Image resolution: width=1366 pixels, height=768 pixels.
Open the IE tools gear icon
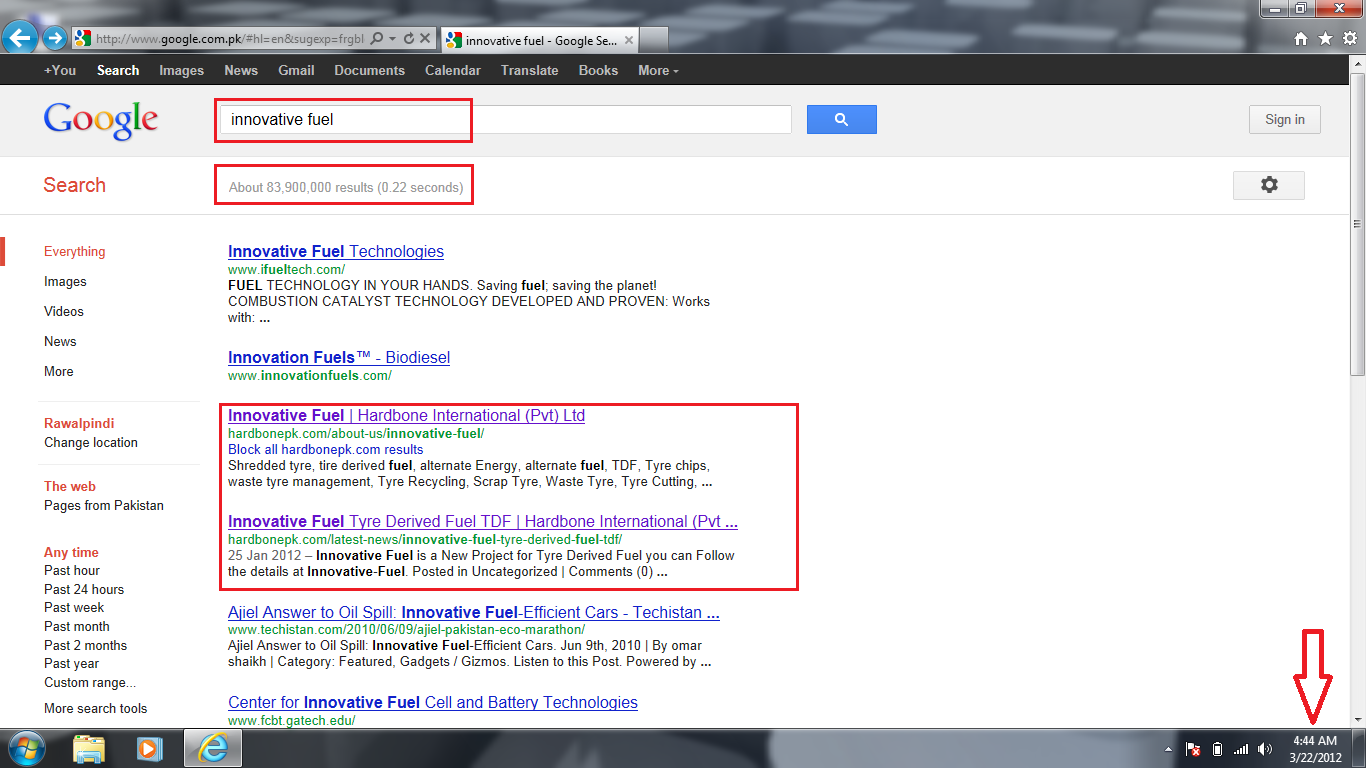tap(1350, 39)
